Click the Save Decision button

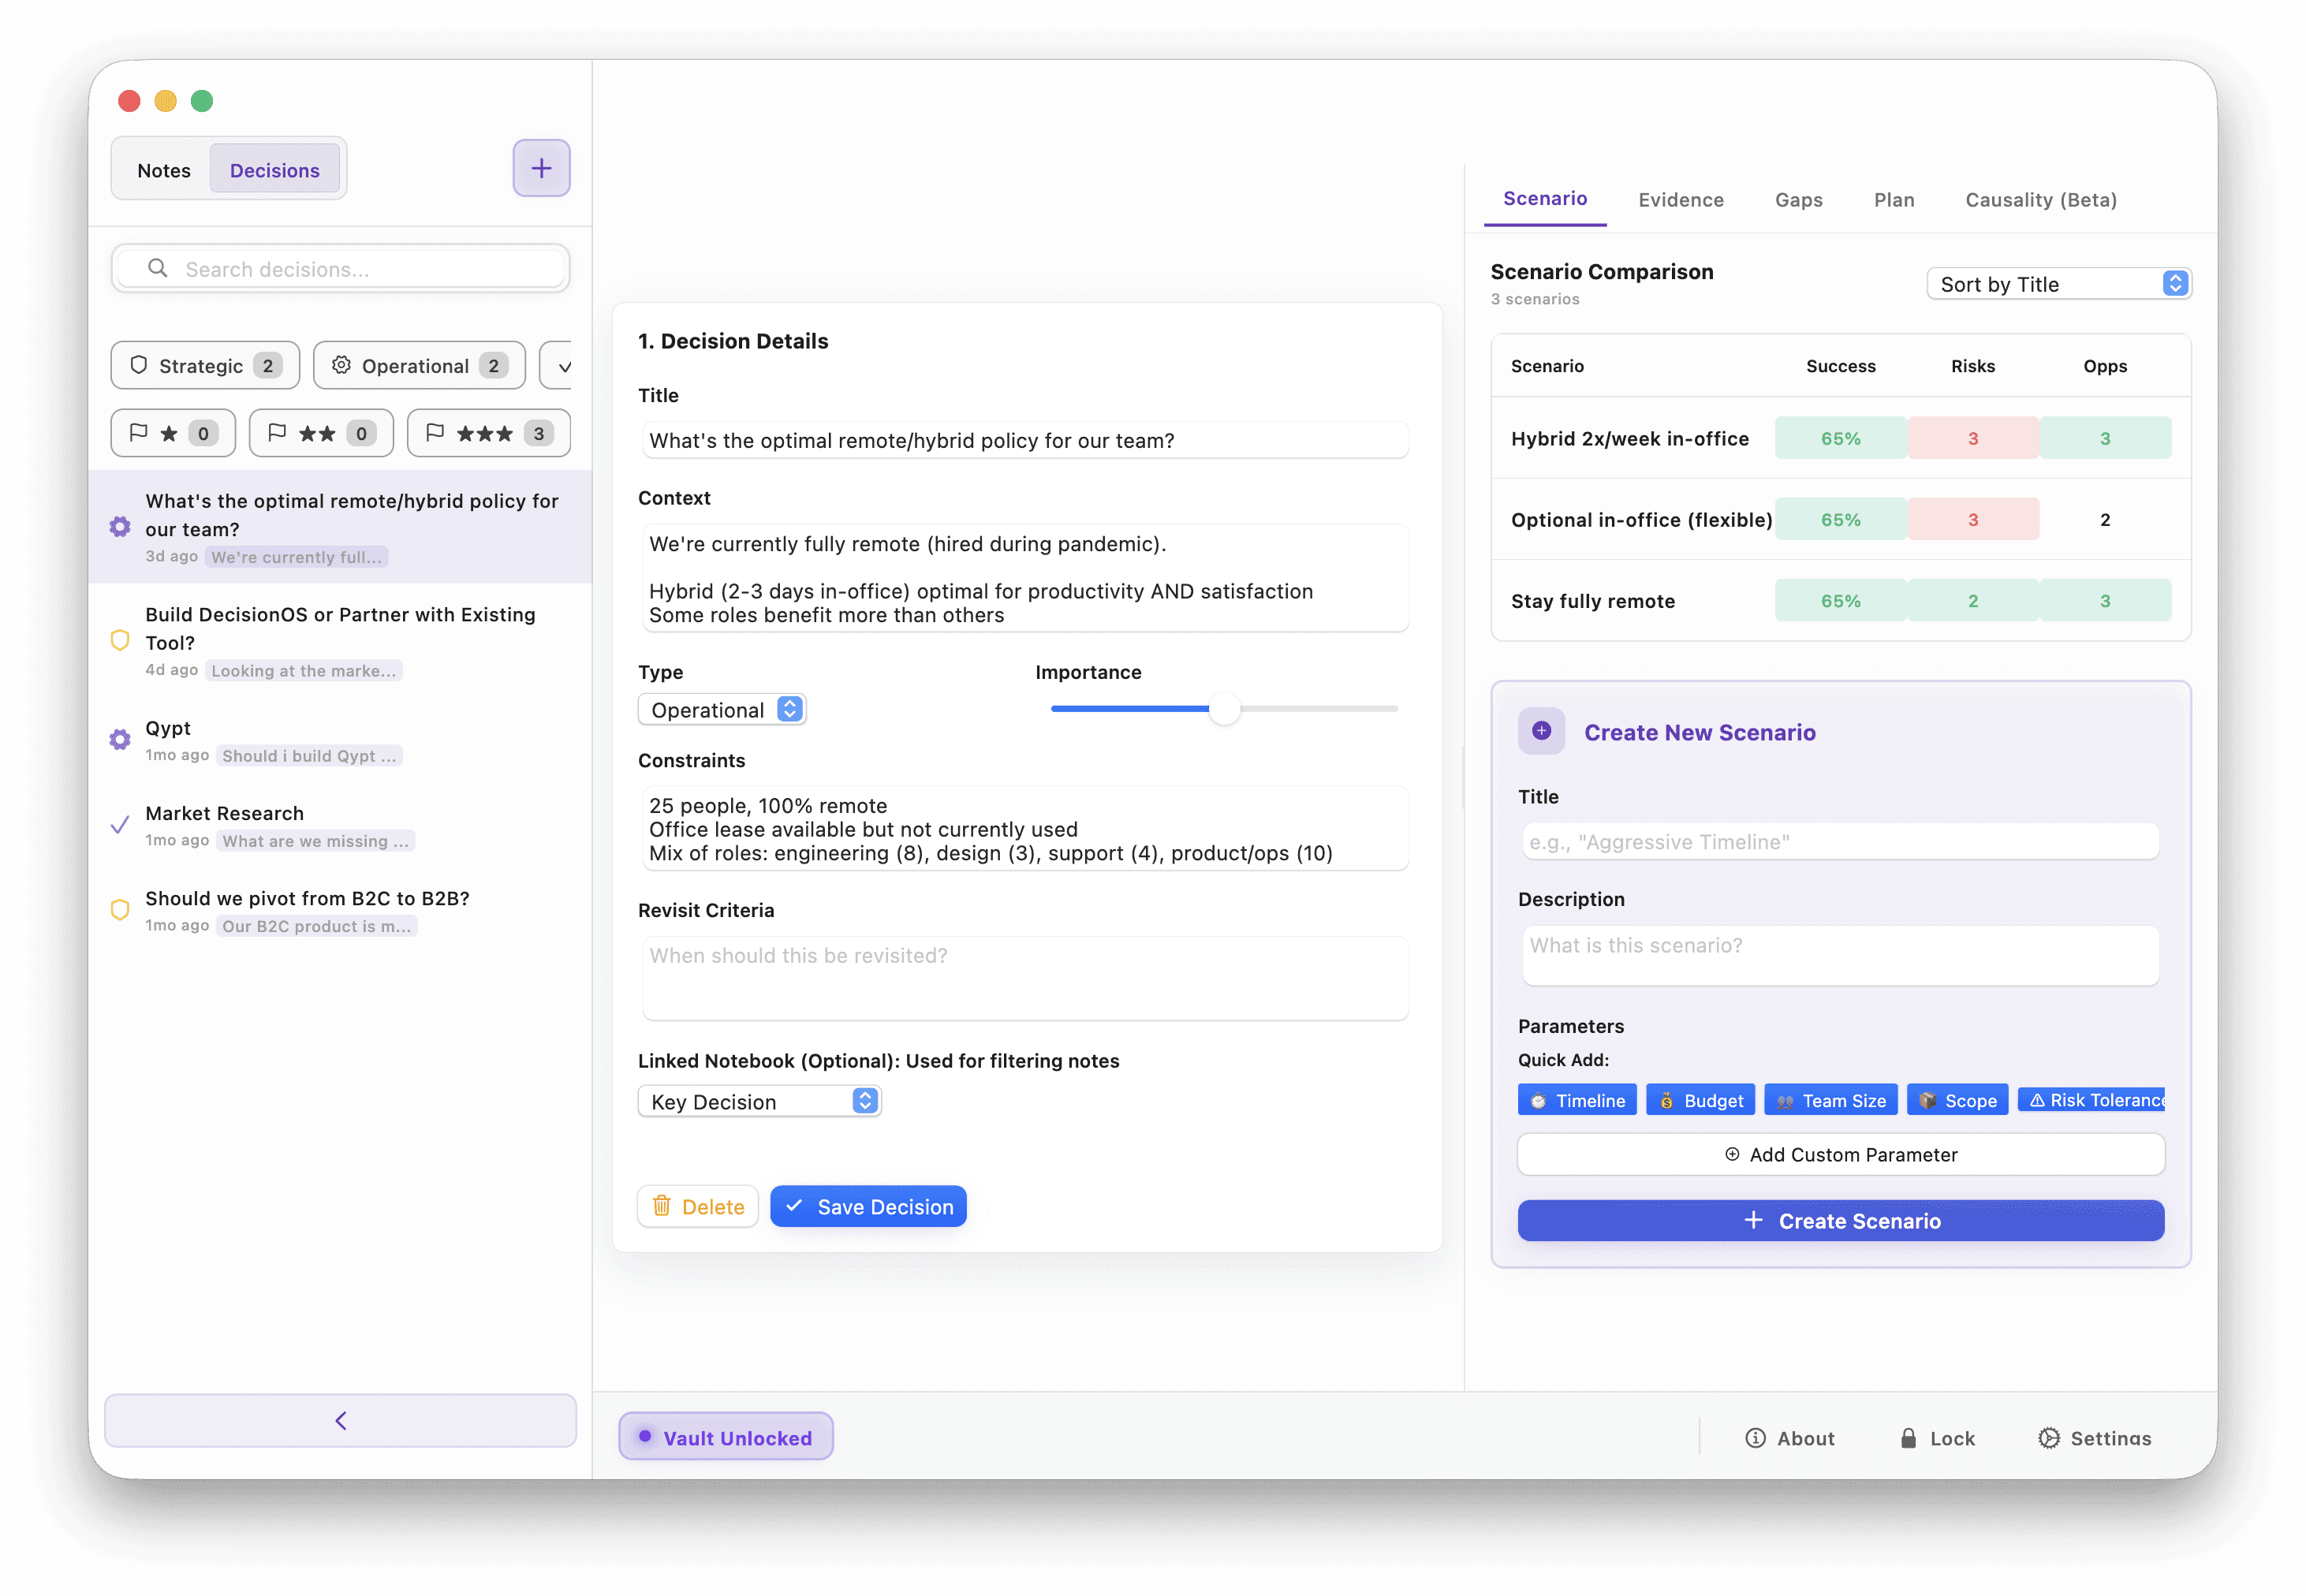[868, 1206]
